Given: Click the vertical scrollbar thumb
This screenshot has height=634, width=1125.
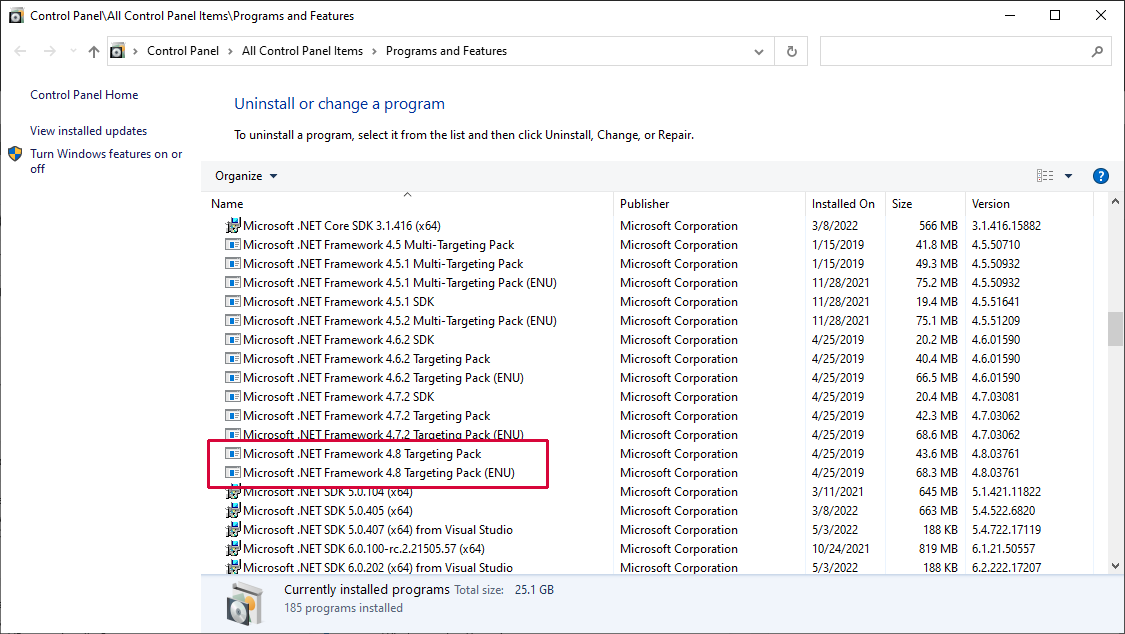Looking at the screenshot, I should [1115, 328].
